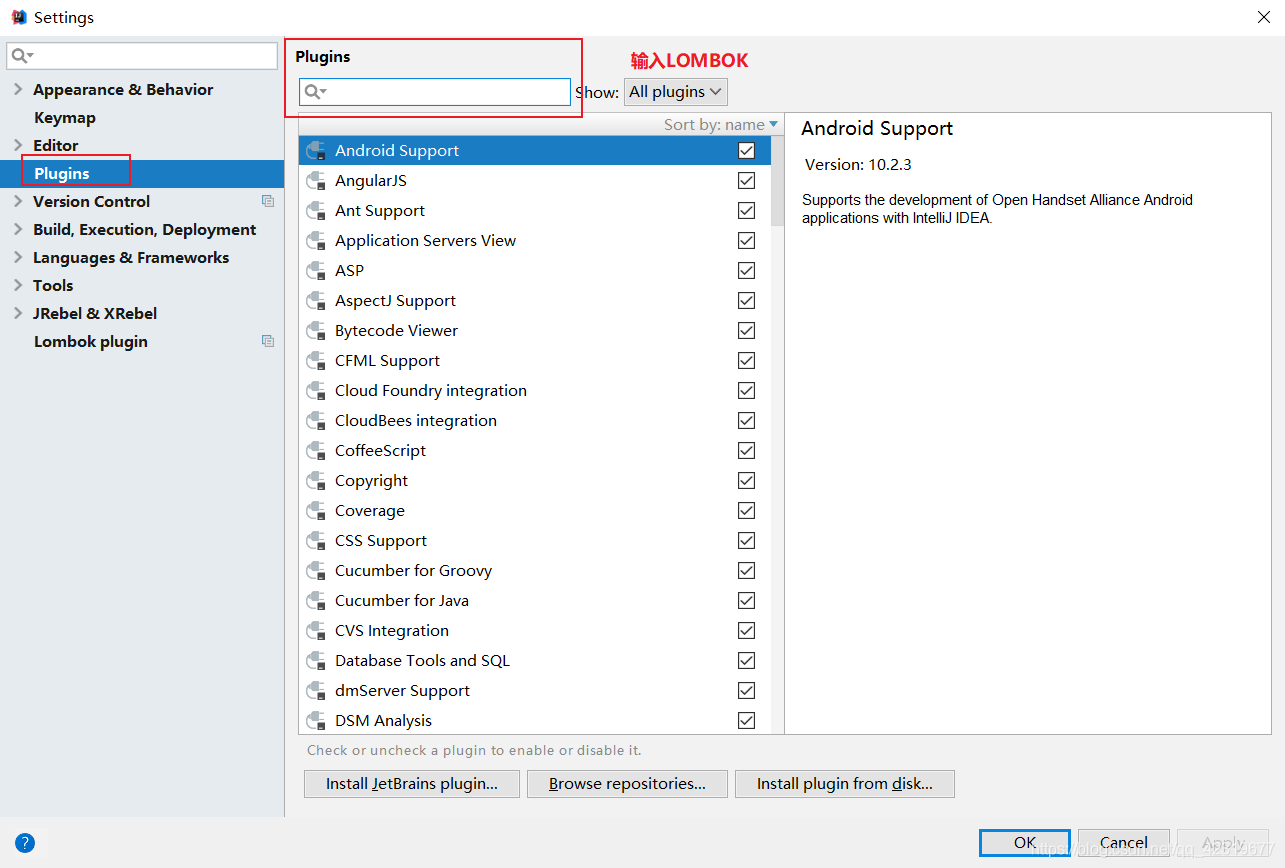Click the Copyright plugin icon
The height and width of the screenshot is (868, 1285).
(317, 480)
